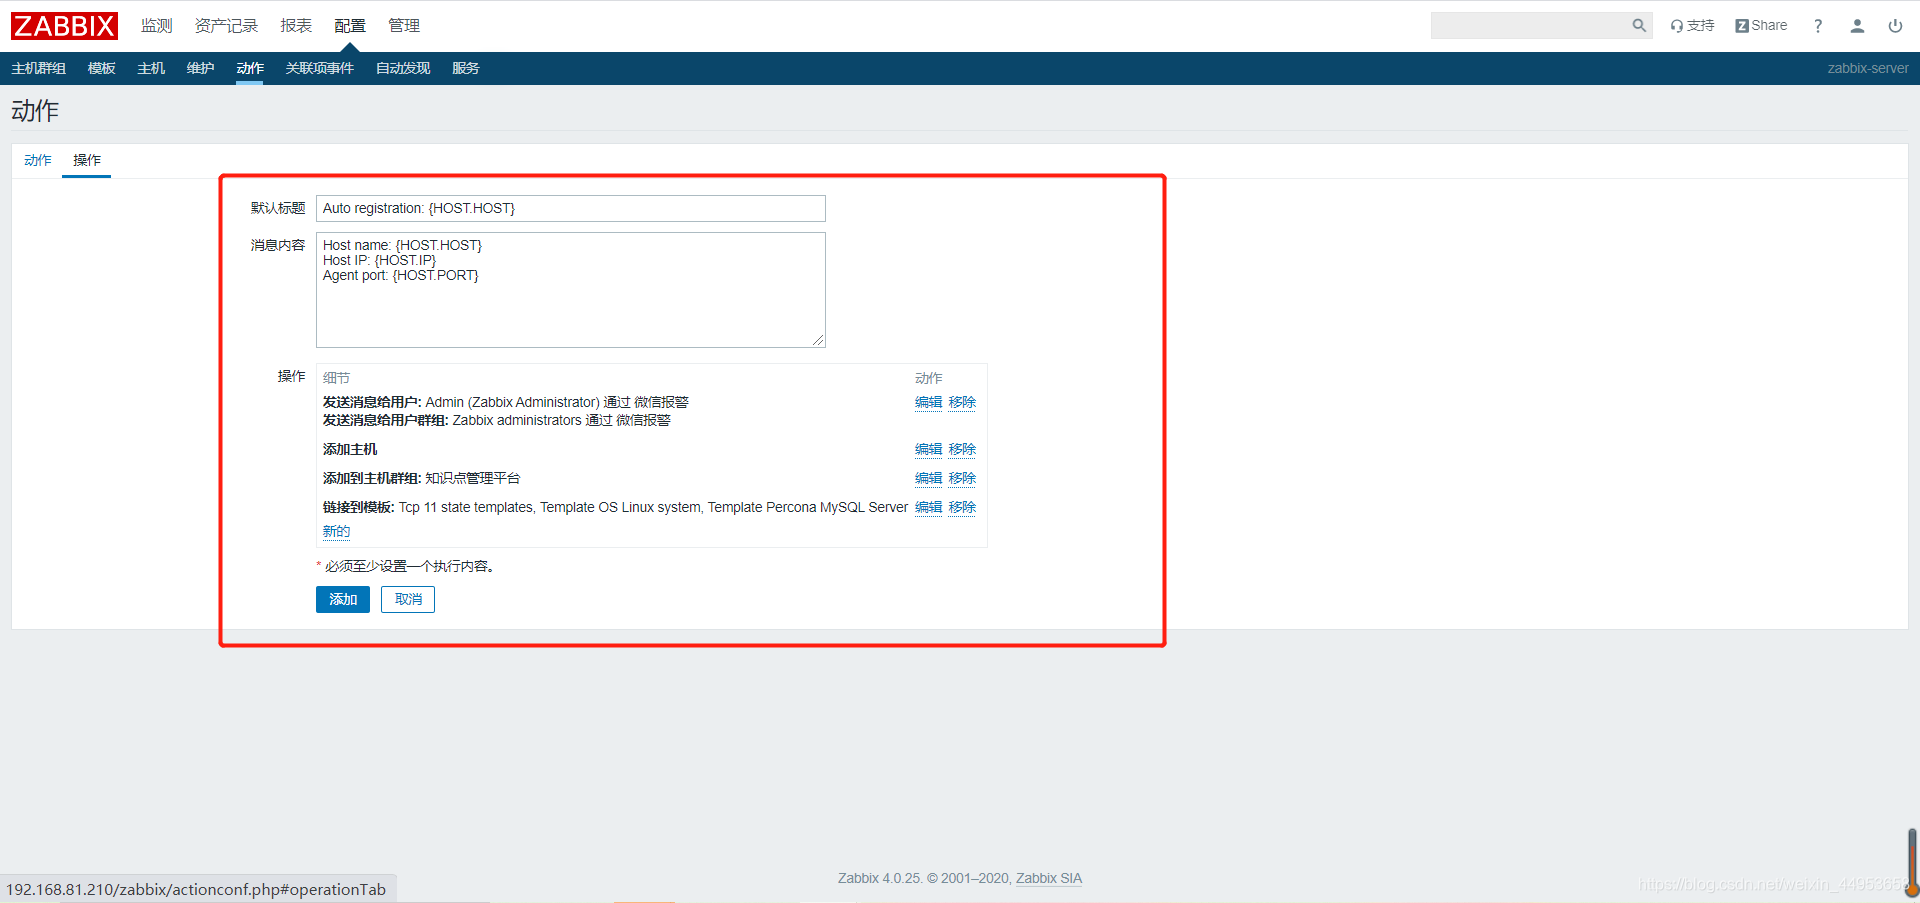
Task: Focus the 默认标题 input field
Action: pyautogui.click(x=571, y=208)
